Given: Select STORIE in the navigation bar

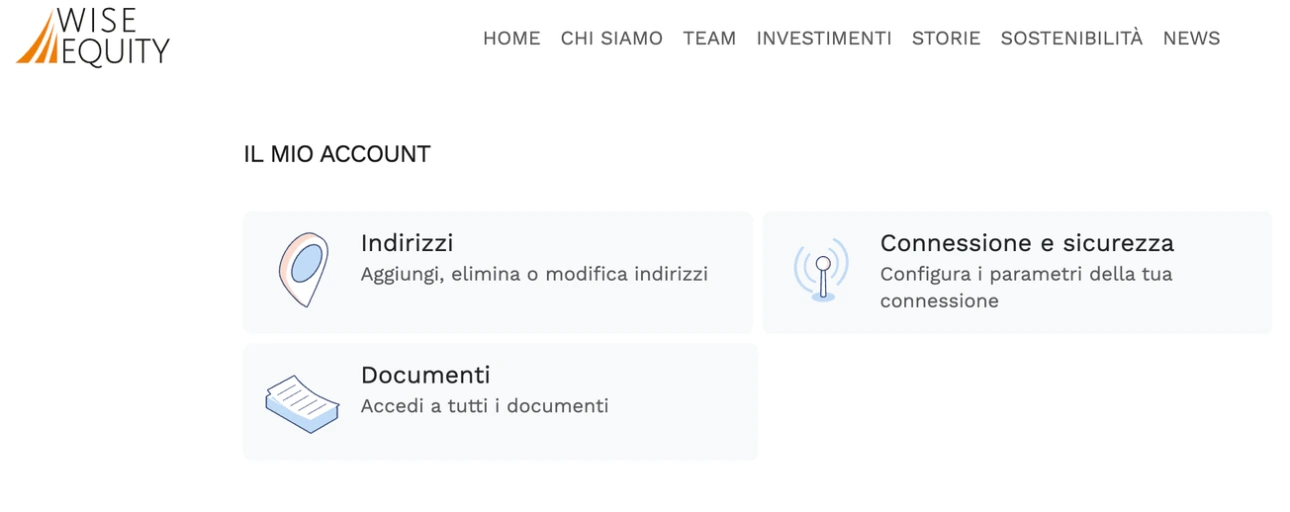Looking at the screenshot, I should click(945, 38).
